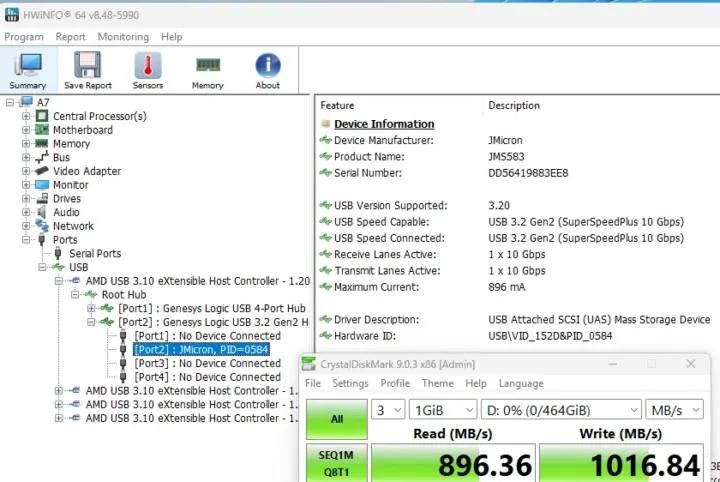Click the Audio speaker icon
Screen dimensions: 720x482
(42, 212)
